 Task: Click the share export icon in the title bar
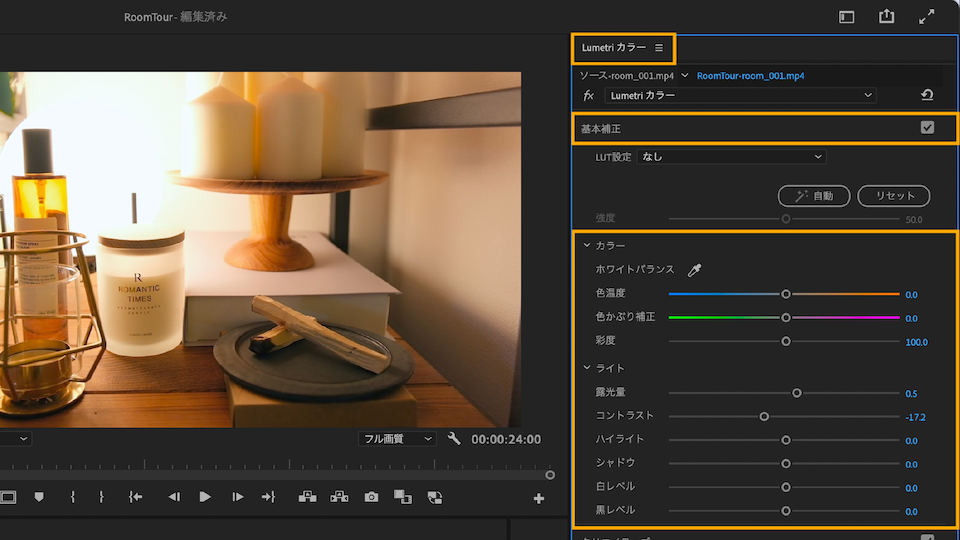click(x=887, y=16)
